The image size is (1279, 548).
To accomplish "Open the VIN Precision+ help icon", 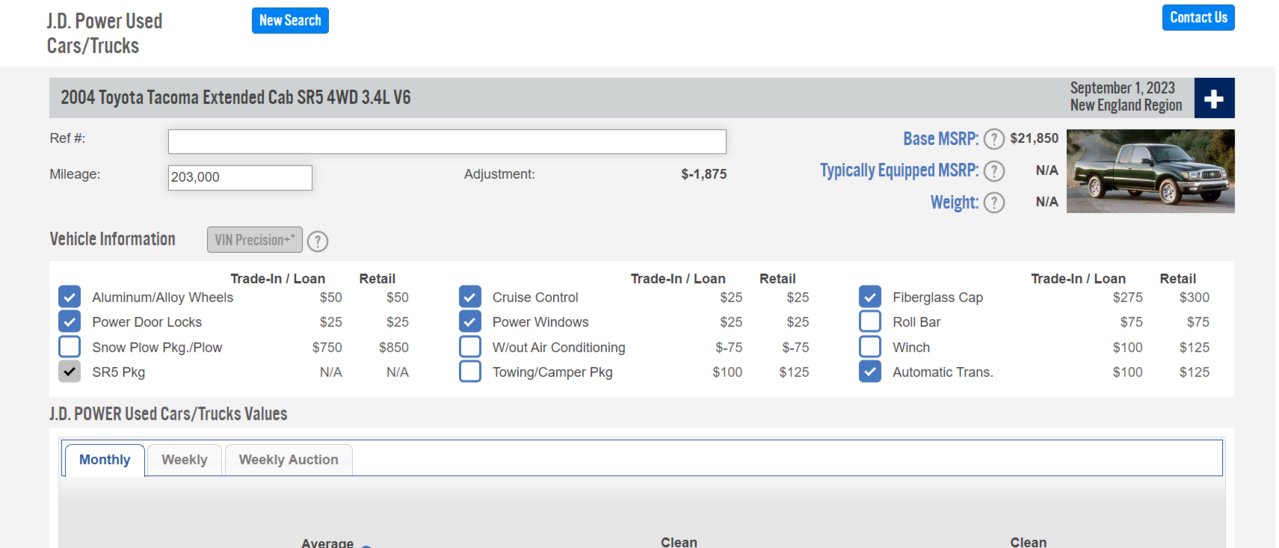I will pyautogui.click(x=317, y=241).
